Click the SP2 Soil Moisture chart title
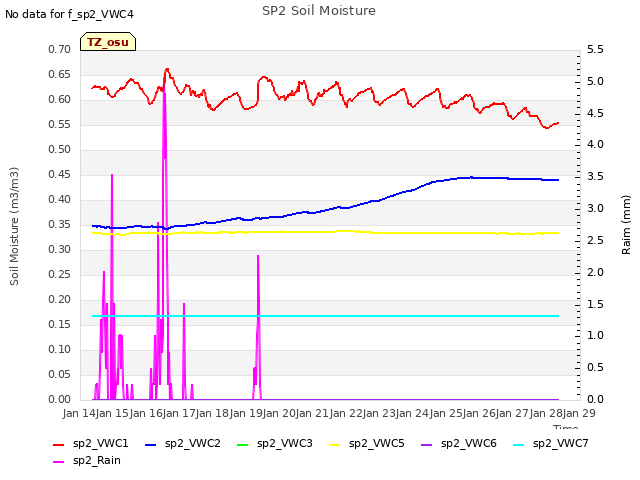Screen dimensions: 640x480 point(319,11)
